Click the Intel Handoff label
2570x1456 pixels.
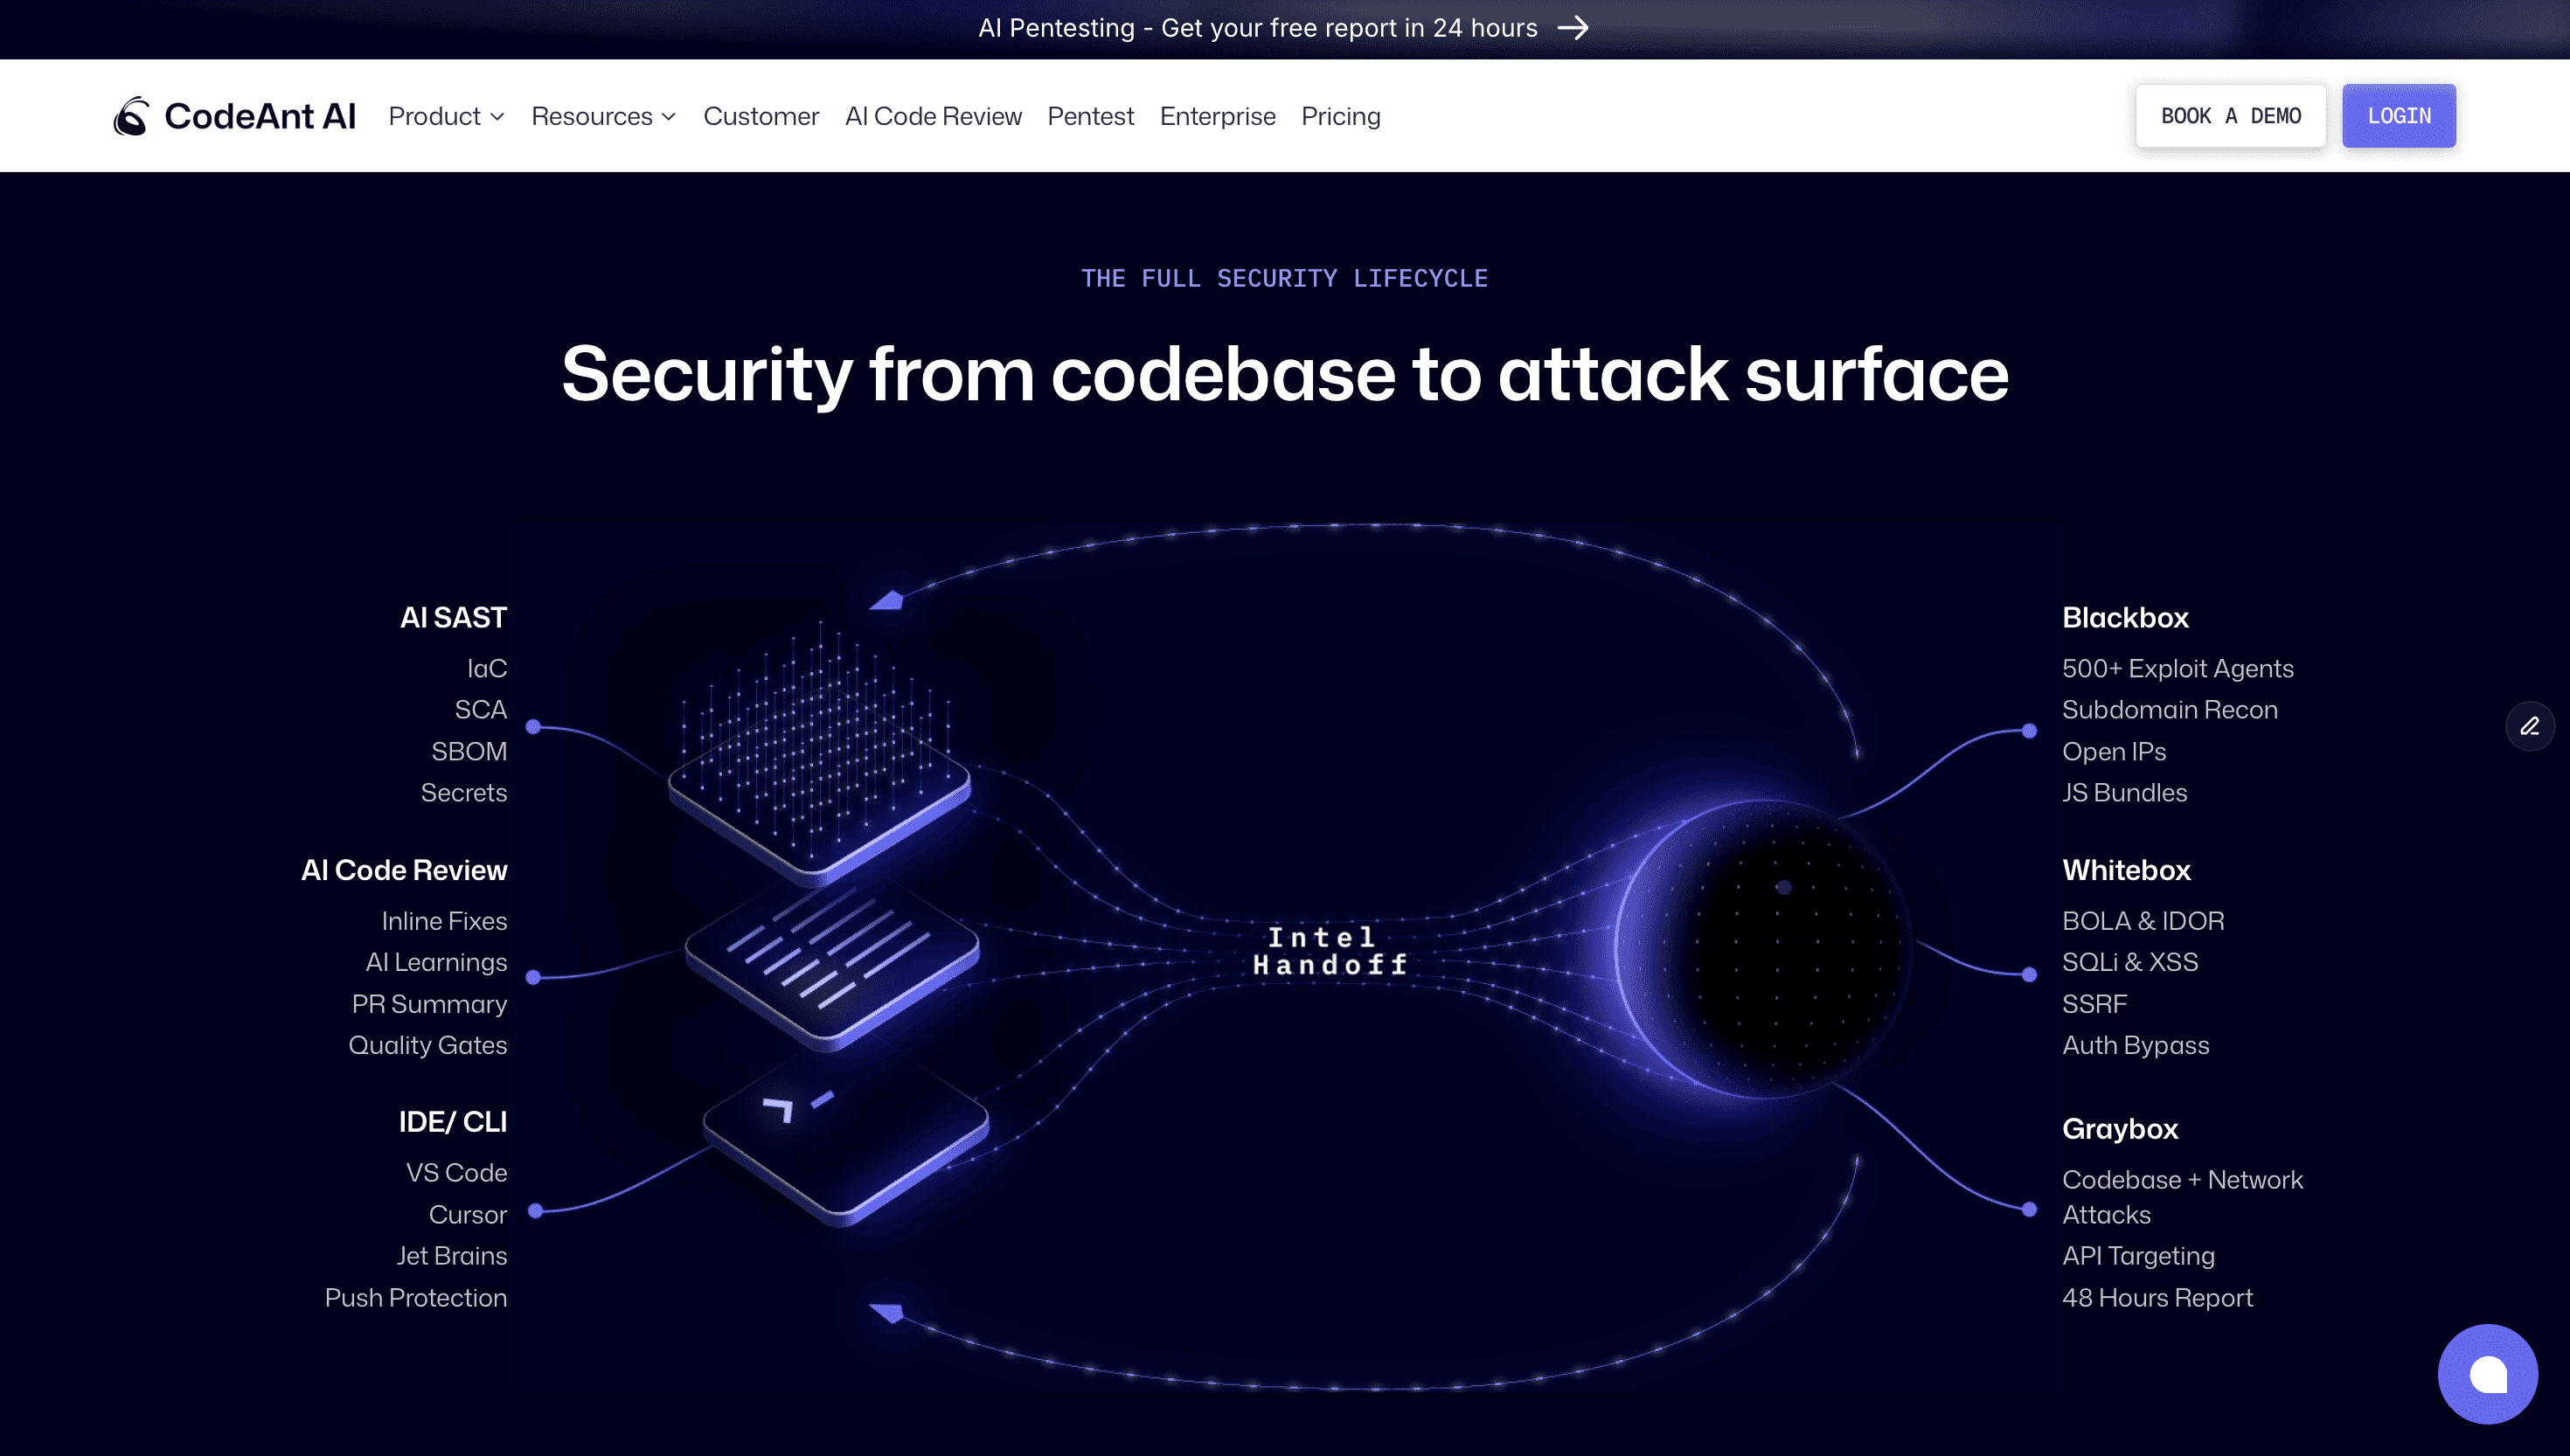(x=1329, y=950)
